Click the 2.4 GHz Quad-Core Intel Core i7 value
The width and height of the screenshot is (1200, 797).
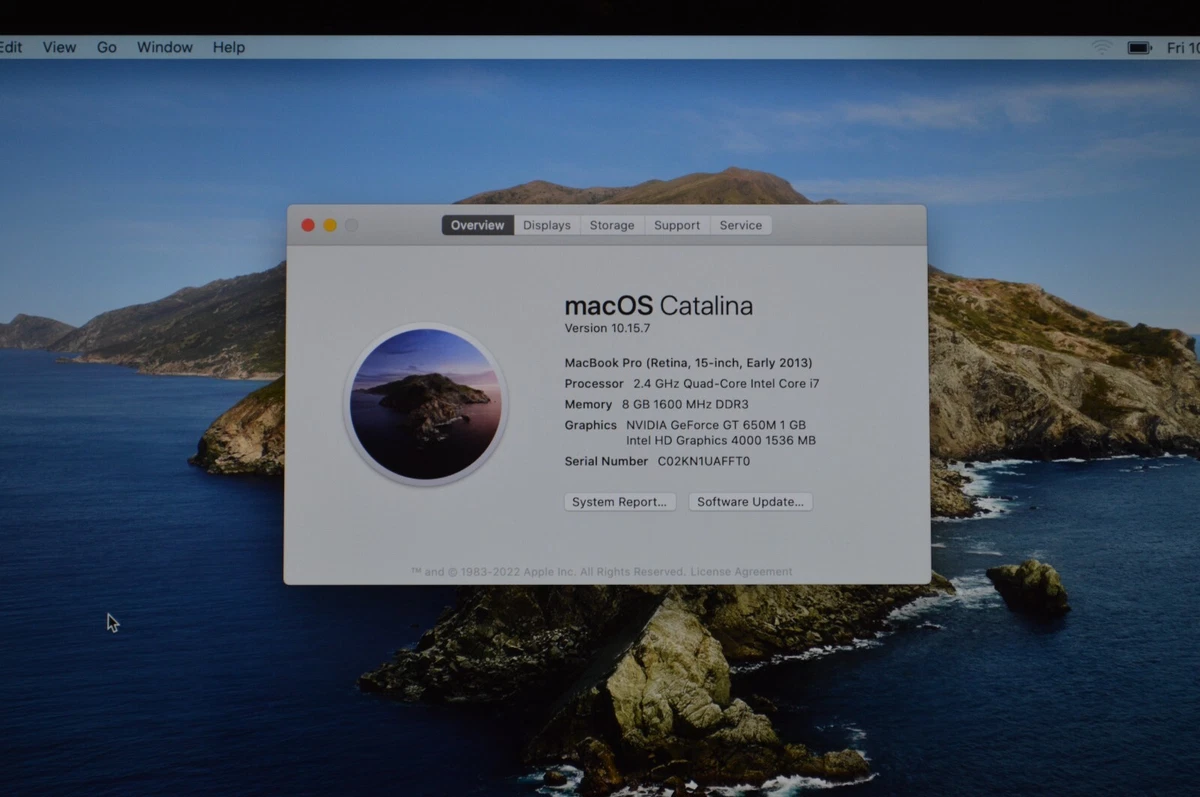726,384
